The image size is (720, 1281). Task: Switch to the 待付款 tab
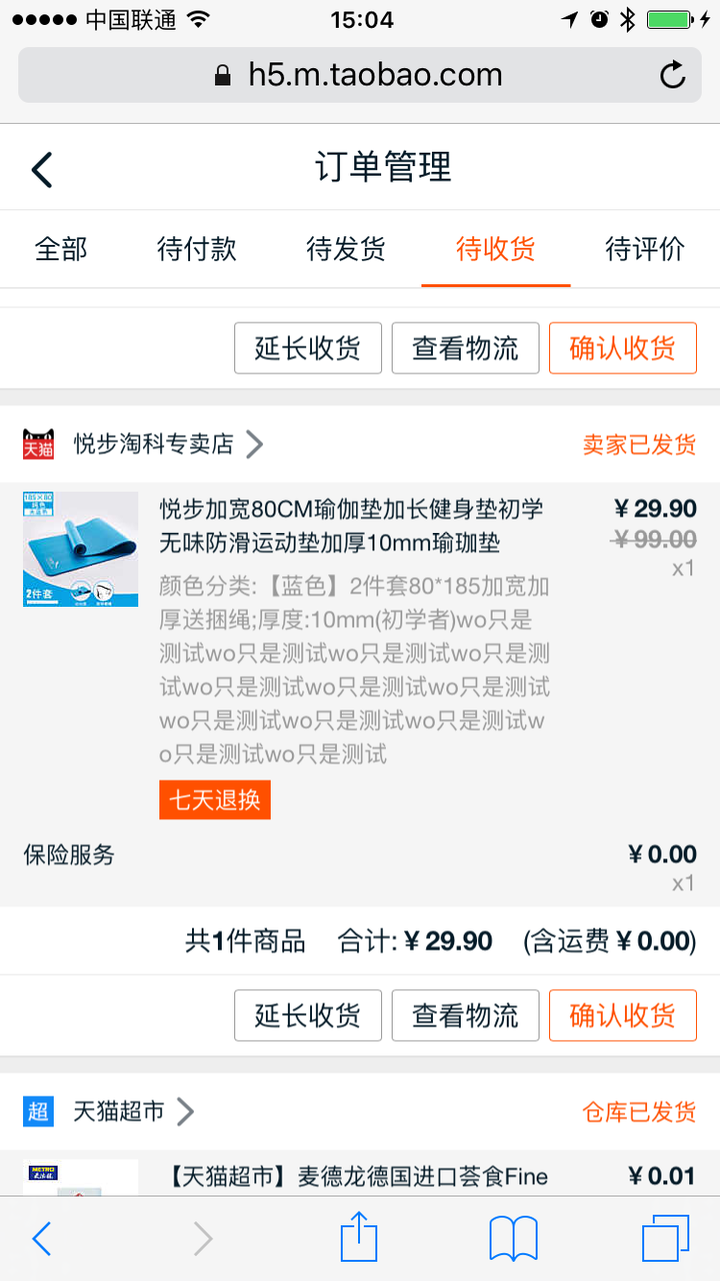196,252
